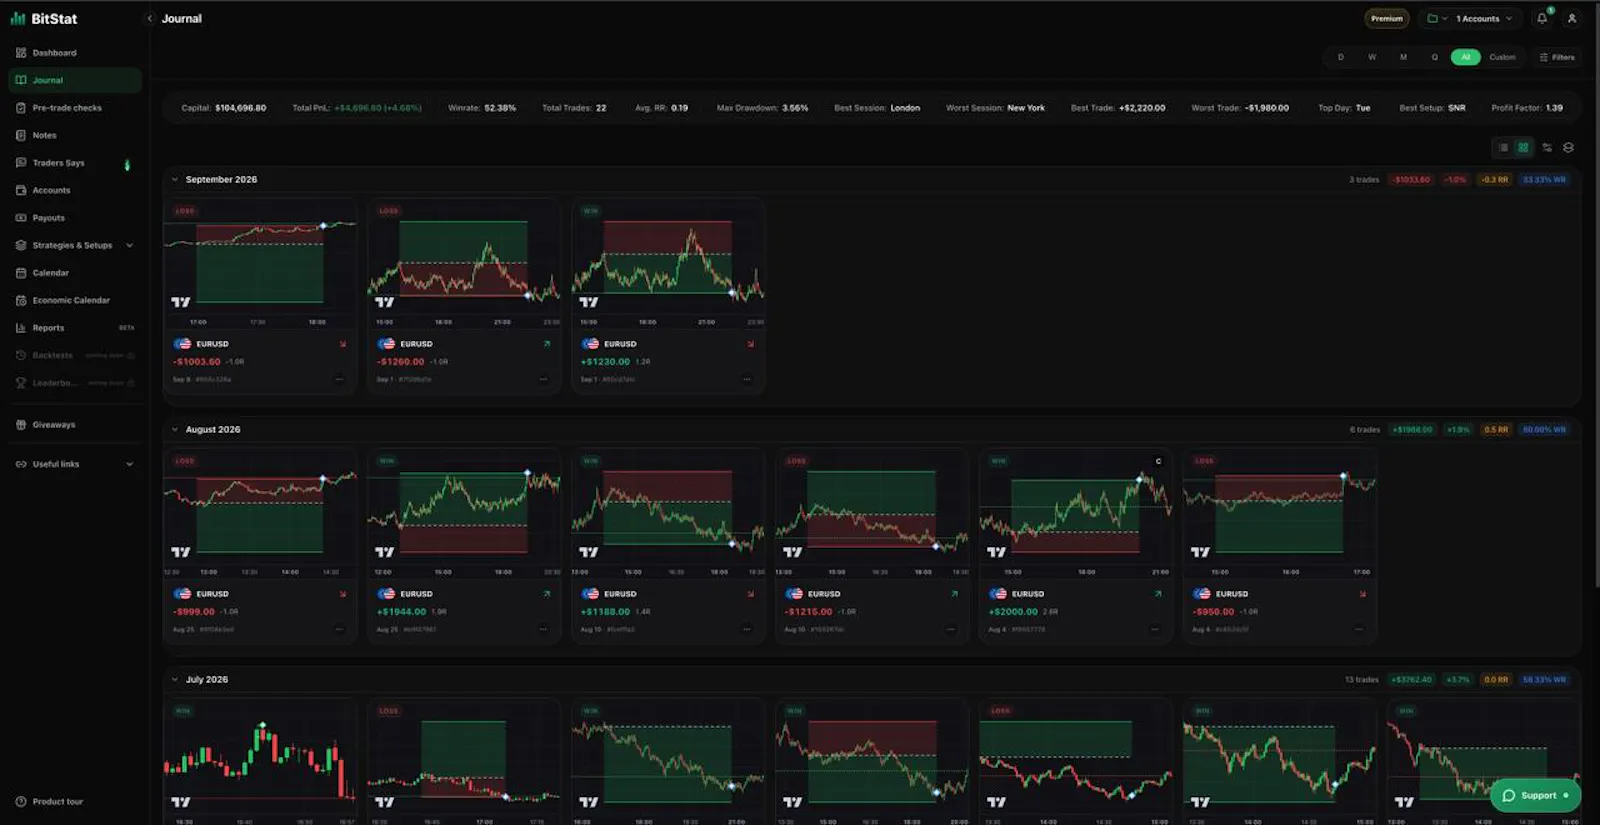The image size is (1600, 825).
Task: Select the Q (quarterly) time range
Action: tap(1435, 57)
